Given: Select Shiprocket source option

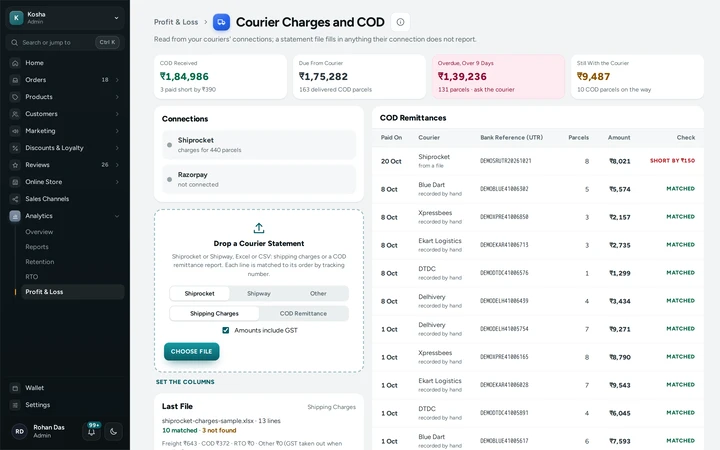Looking at the screenshot, I should coord(199,293).
